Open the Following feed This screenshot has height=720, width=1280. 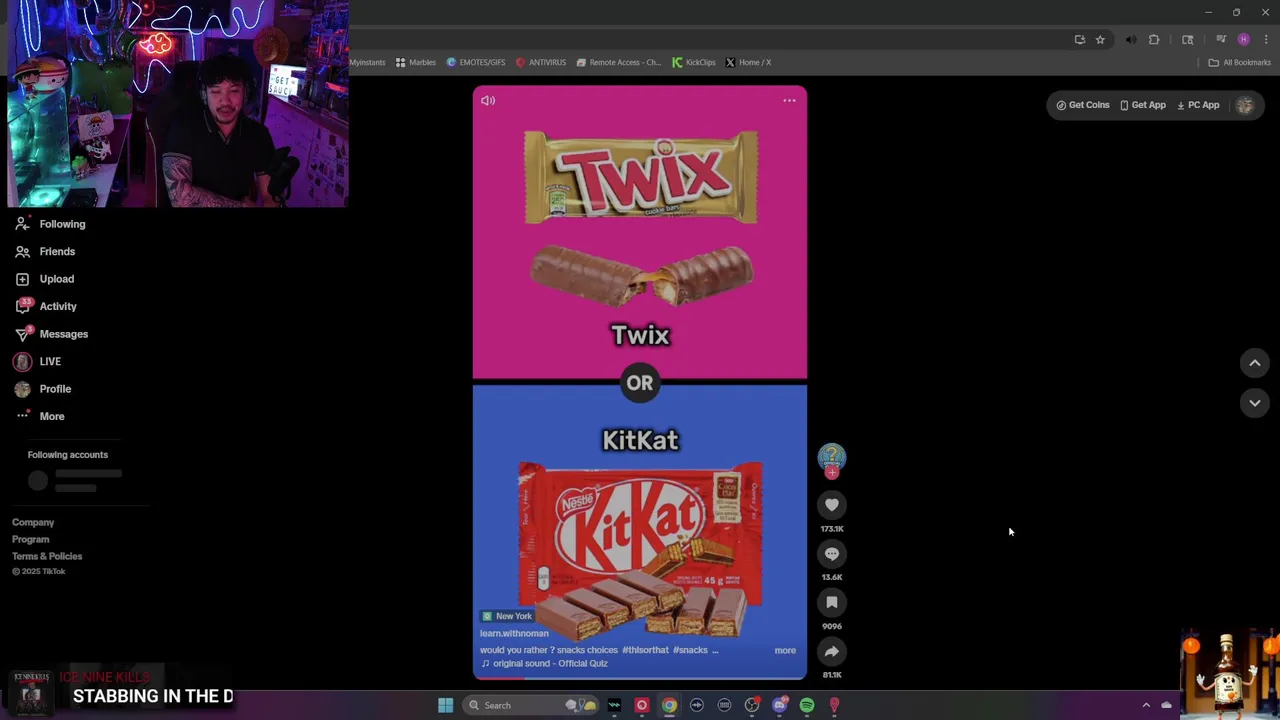click(50, 224)
